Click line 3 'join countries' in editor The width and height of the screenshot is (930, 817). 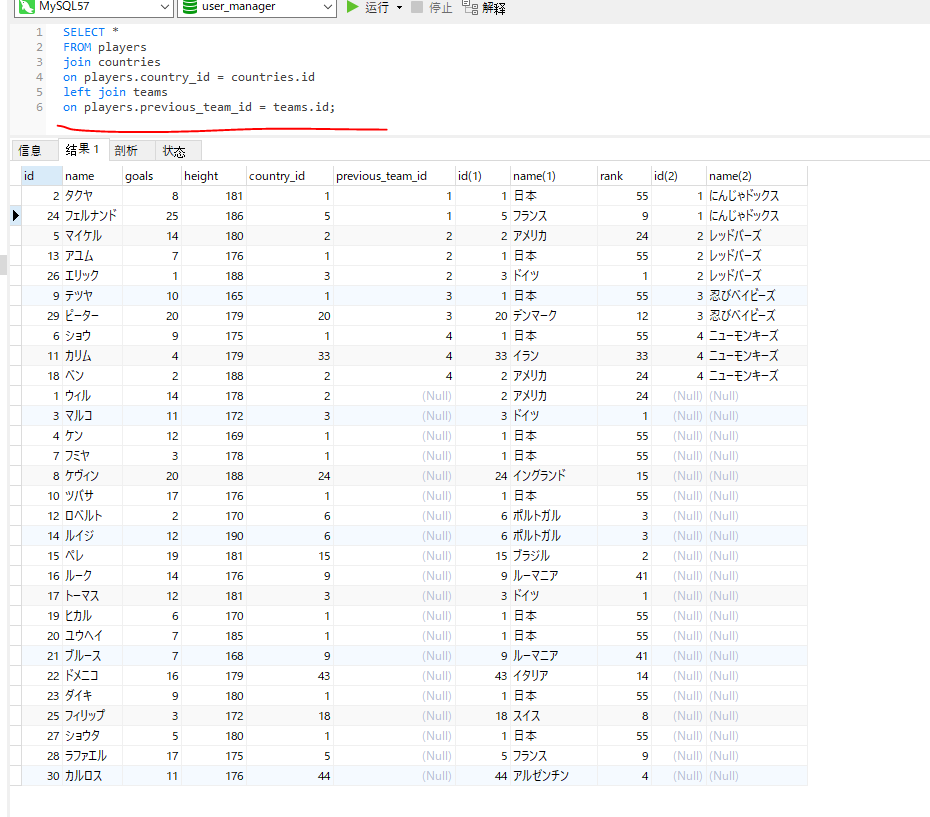click(x=112, y=62)
